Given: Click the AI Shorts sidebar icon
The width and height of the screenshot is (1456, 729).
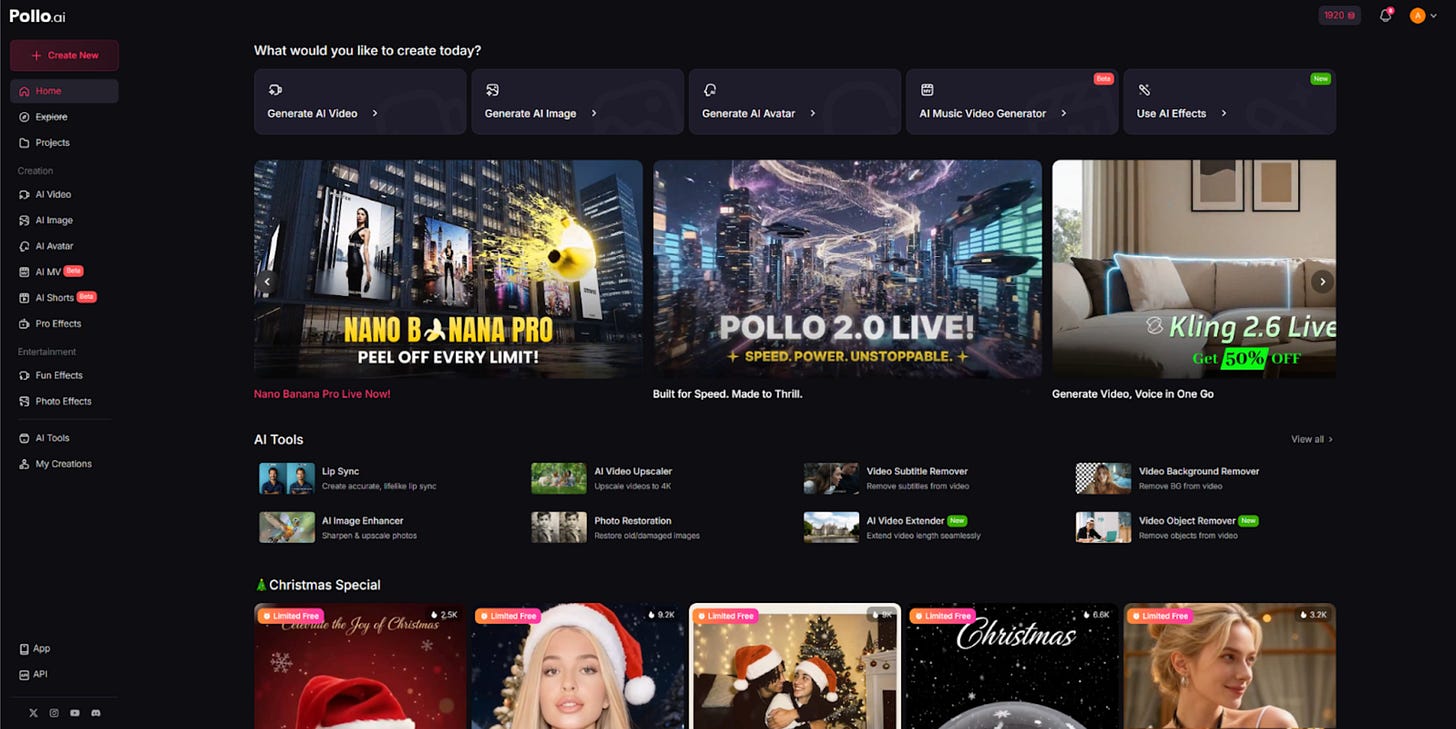Looking at the screenshot, I should click(25, 298).
